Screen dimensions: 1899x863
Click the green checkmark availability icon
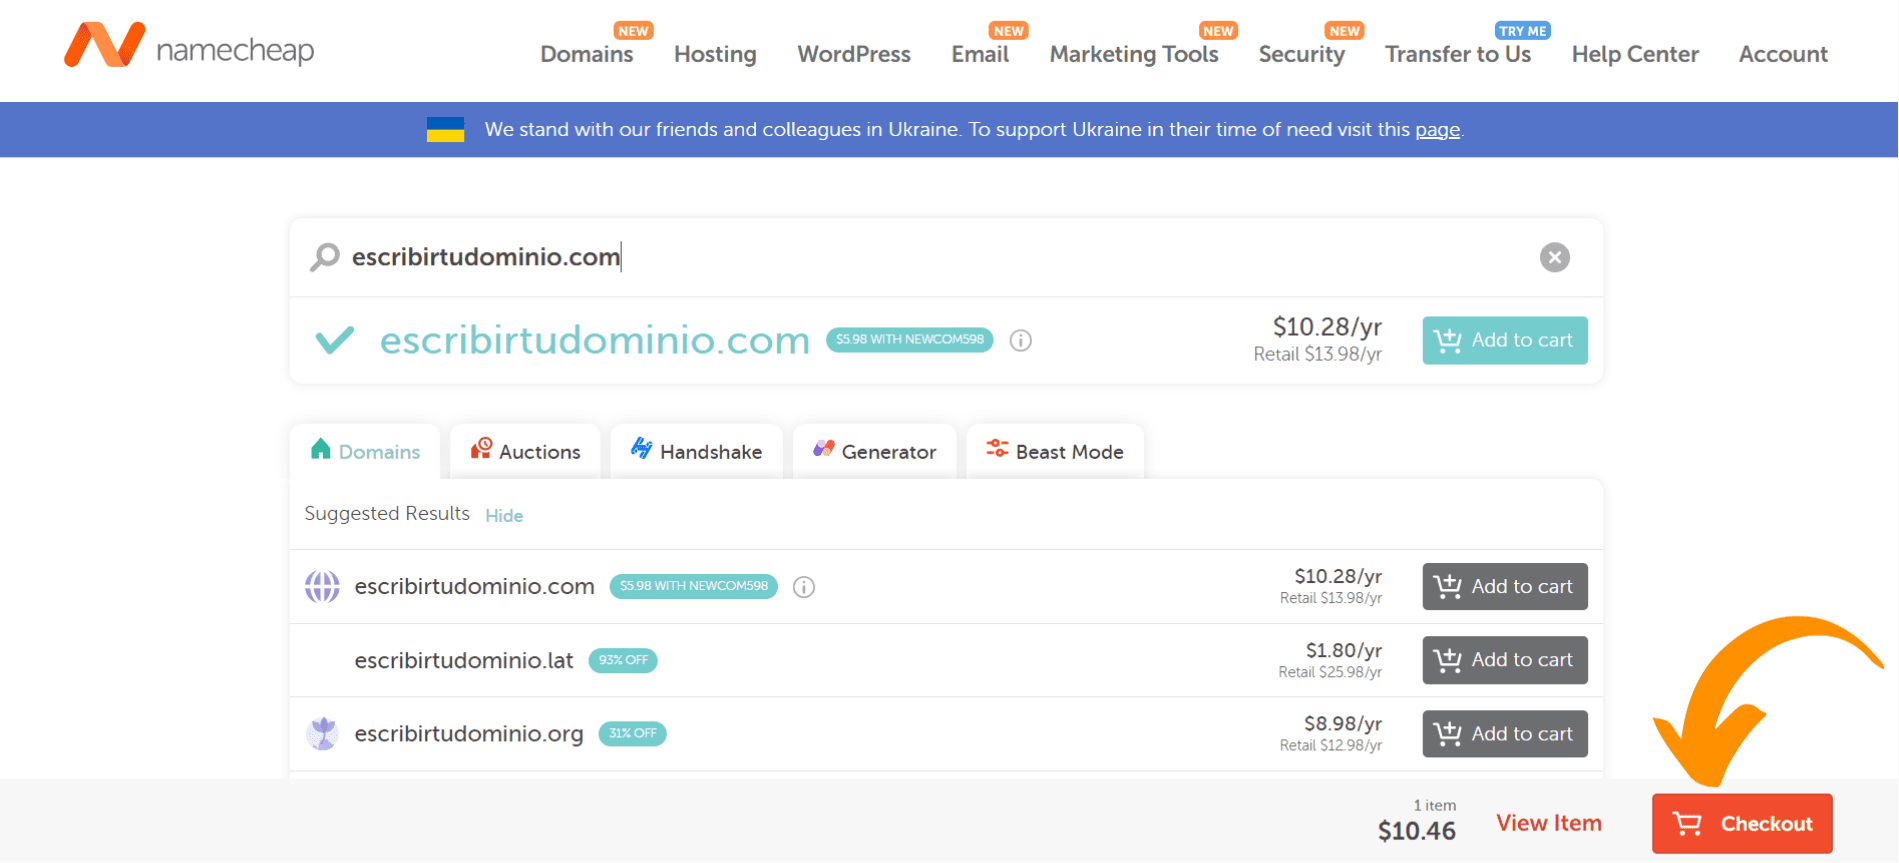coord(335,340)
